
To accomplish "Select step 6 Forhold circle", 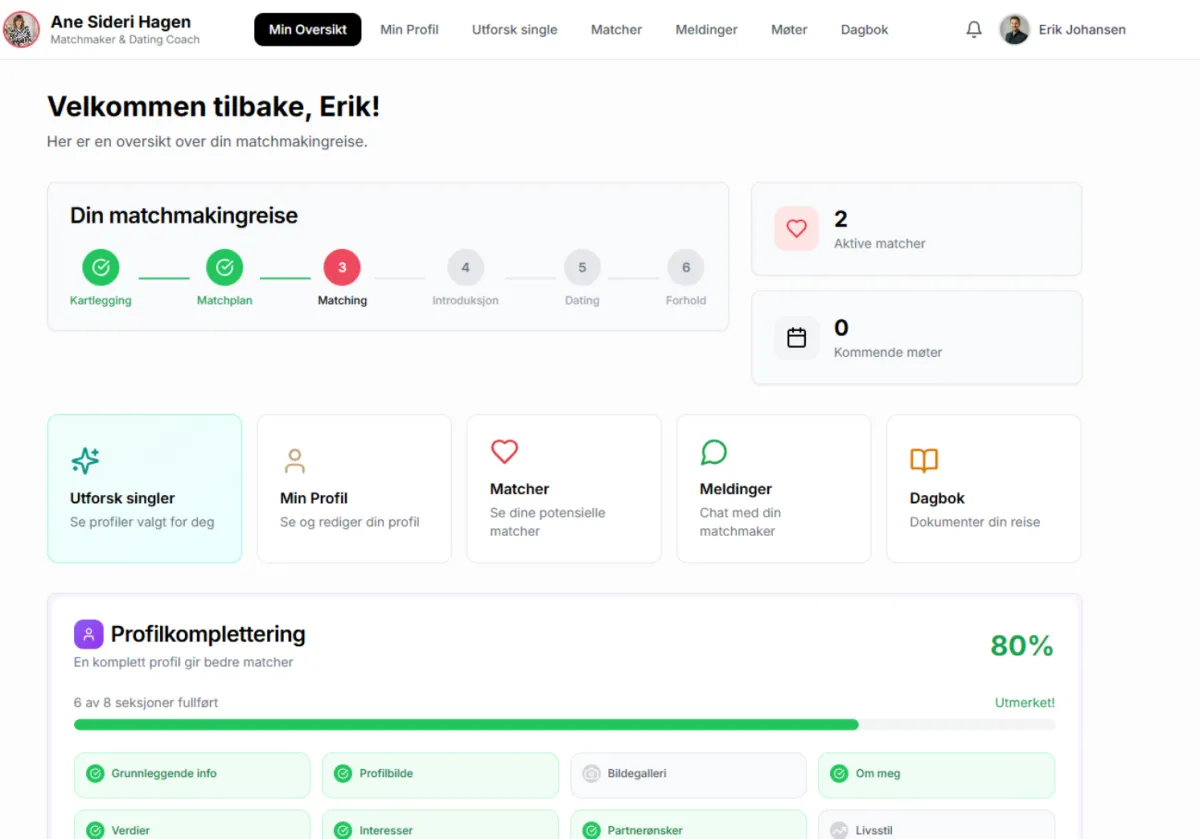I will [x=686, y=267].
